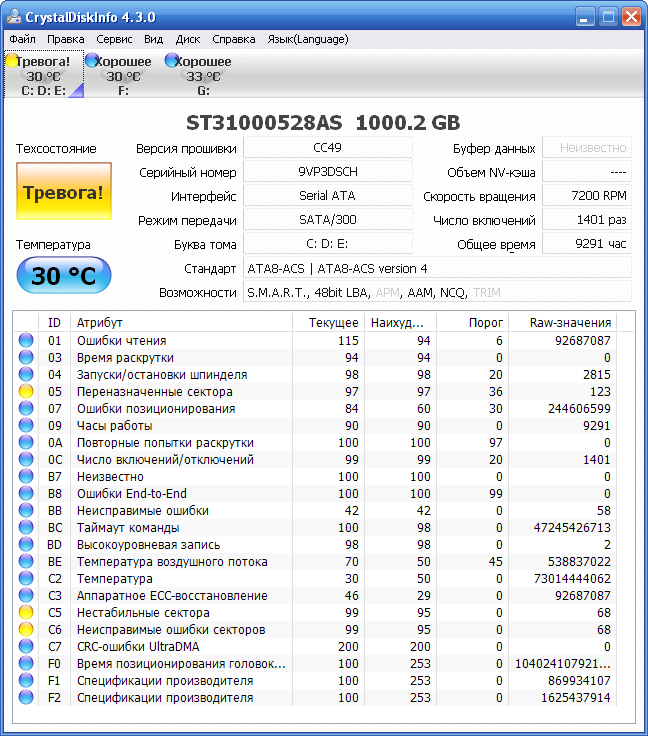
Task: Click yellow status icon for Reallocated sectors (05)
Action: 26,392
